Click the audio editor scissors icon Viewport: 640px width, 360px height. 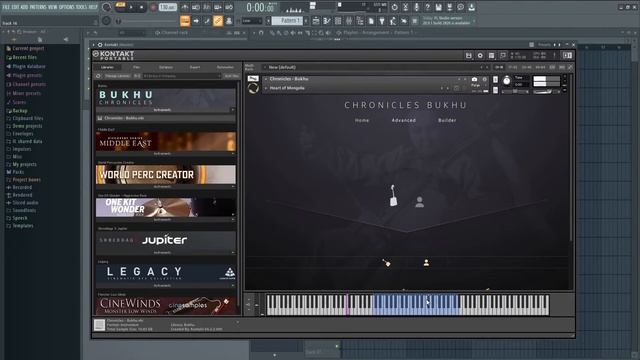point(405,7)
